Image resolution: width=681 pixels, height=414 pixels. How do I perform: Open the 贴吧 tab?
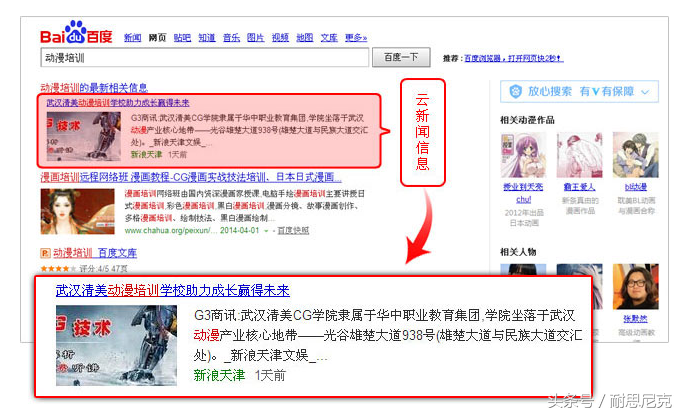(x=182, y=38)
